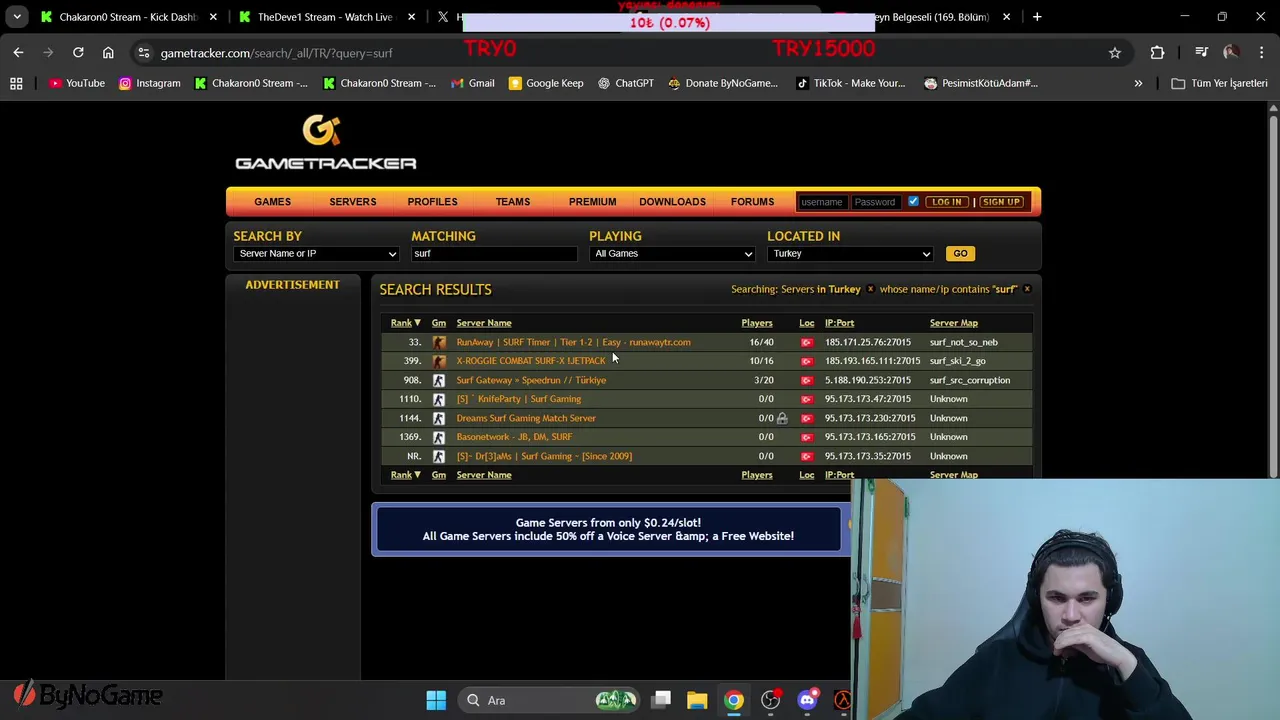Image resolution: width=1280 pixels, height=720 pixels.
Task: Open the Instagram bookmark
Action: [x=150, y=83]
